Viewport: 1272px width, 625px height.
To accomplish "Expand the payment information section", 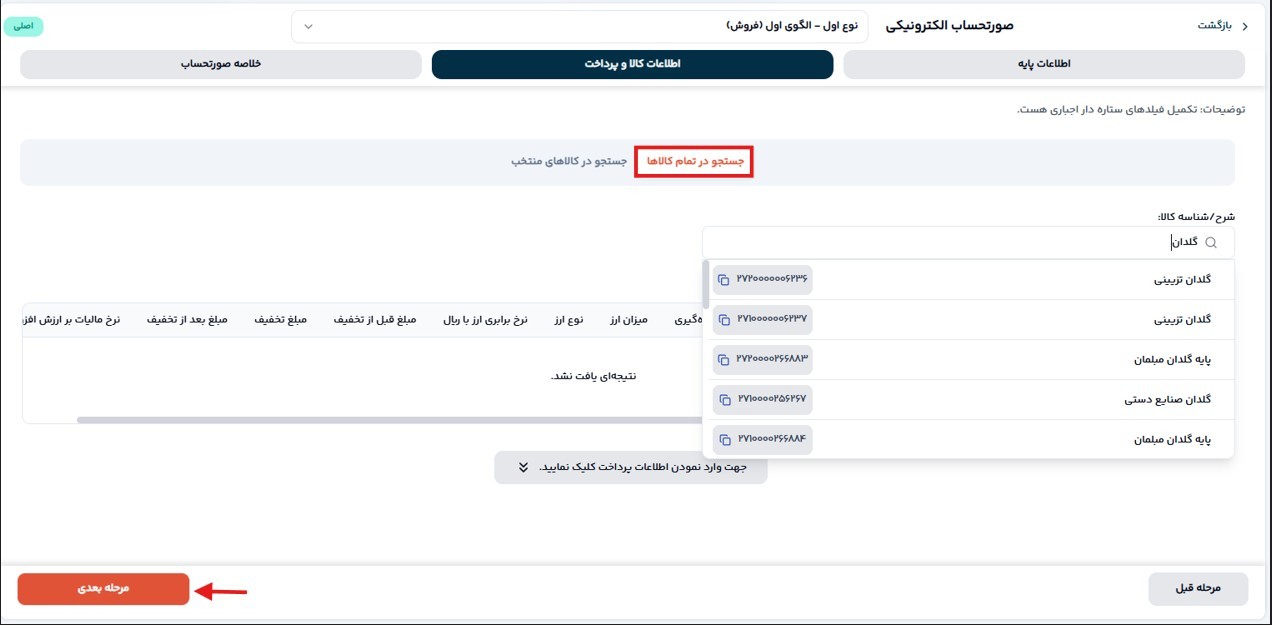I will 630,467.
